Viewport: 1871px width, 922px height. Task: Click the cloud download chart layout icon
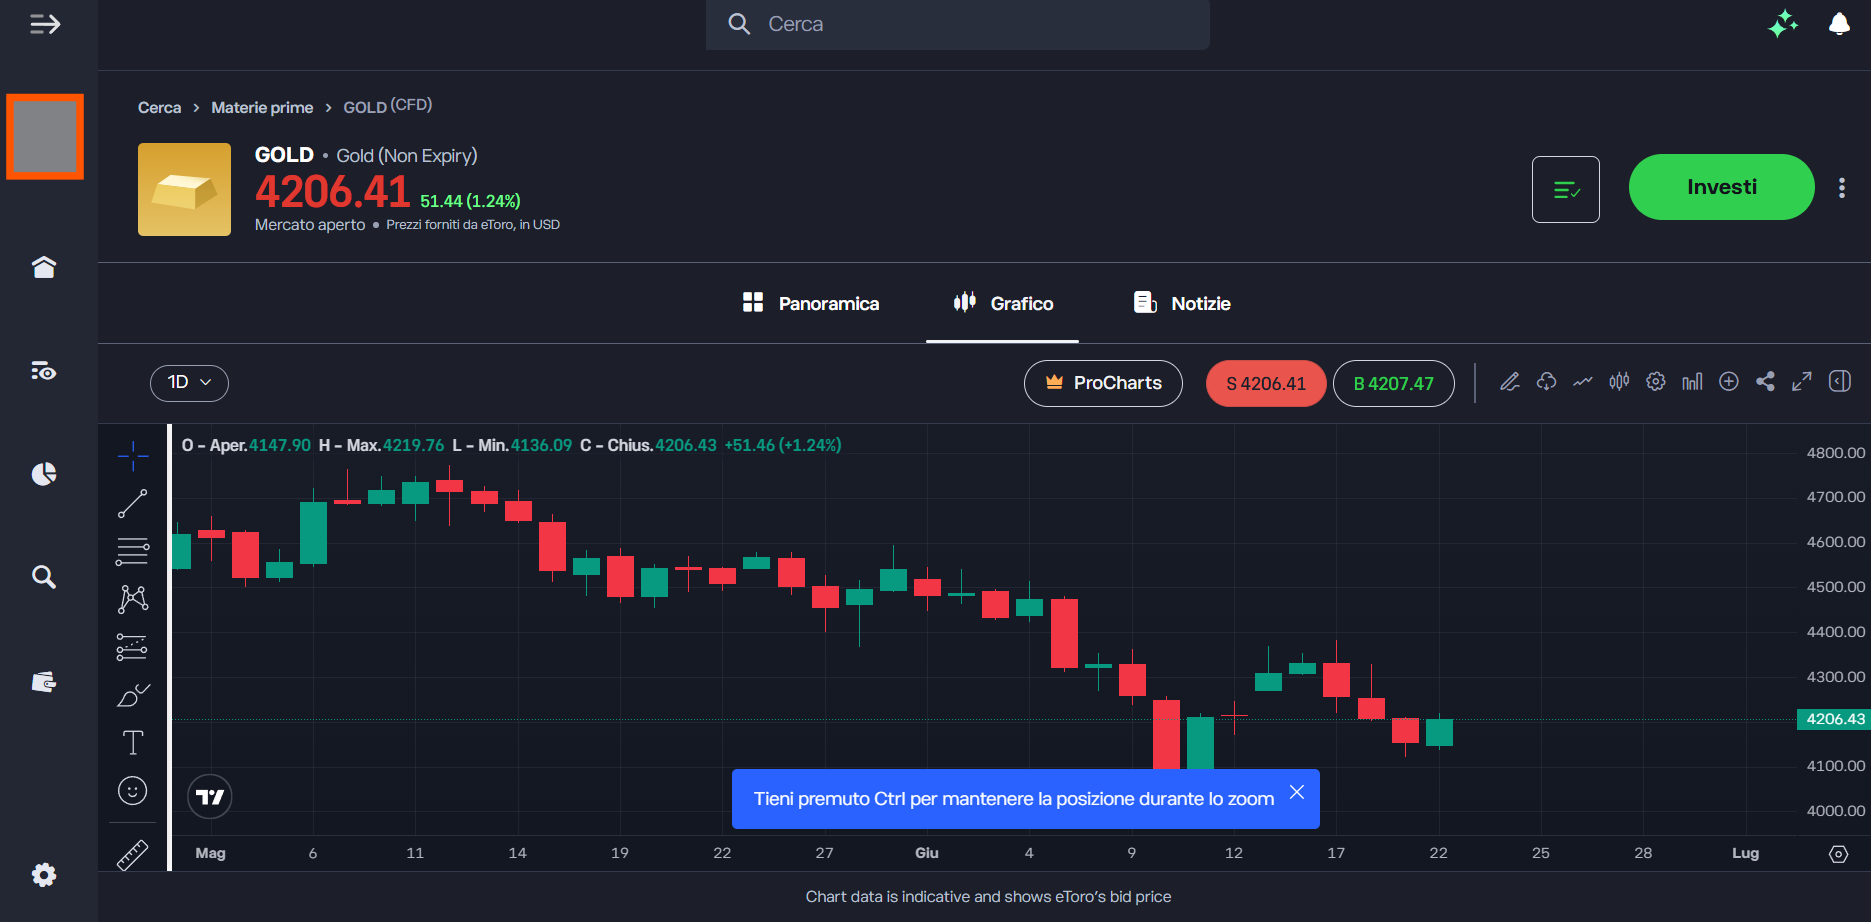[1547, 382]
